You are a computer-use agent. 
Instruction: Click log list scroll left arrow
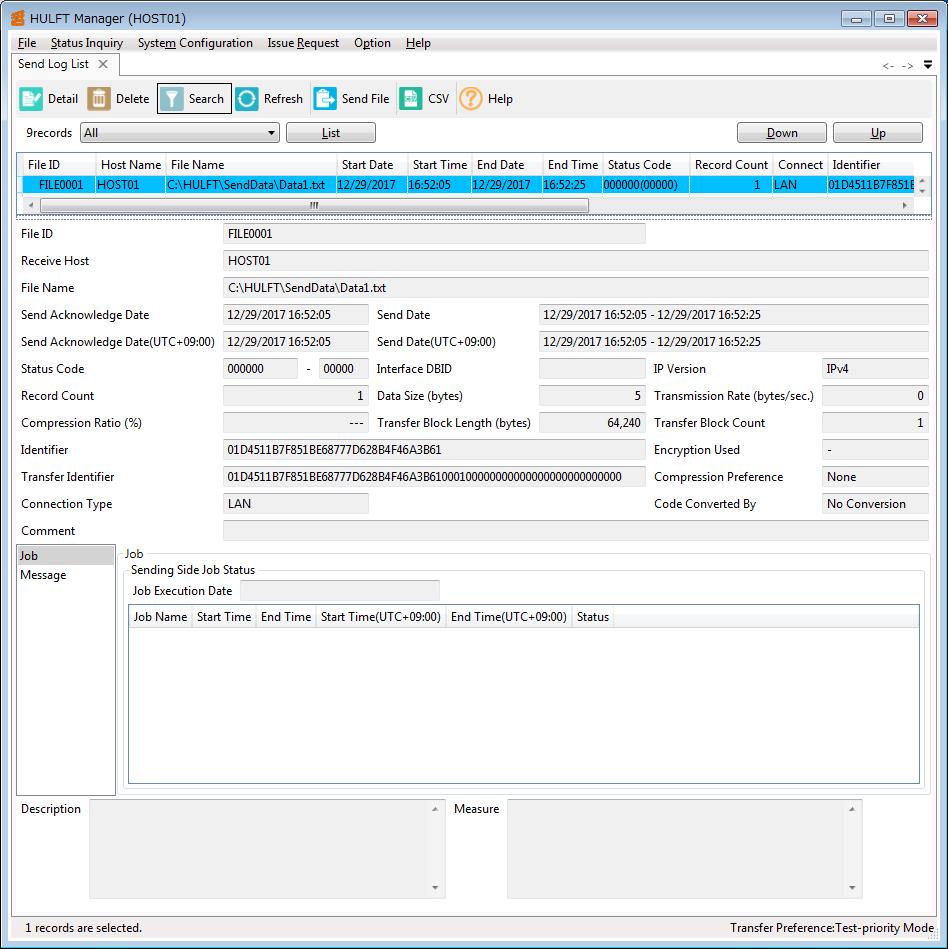(x=31, y=206)
